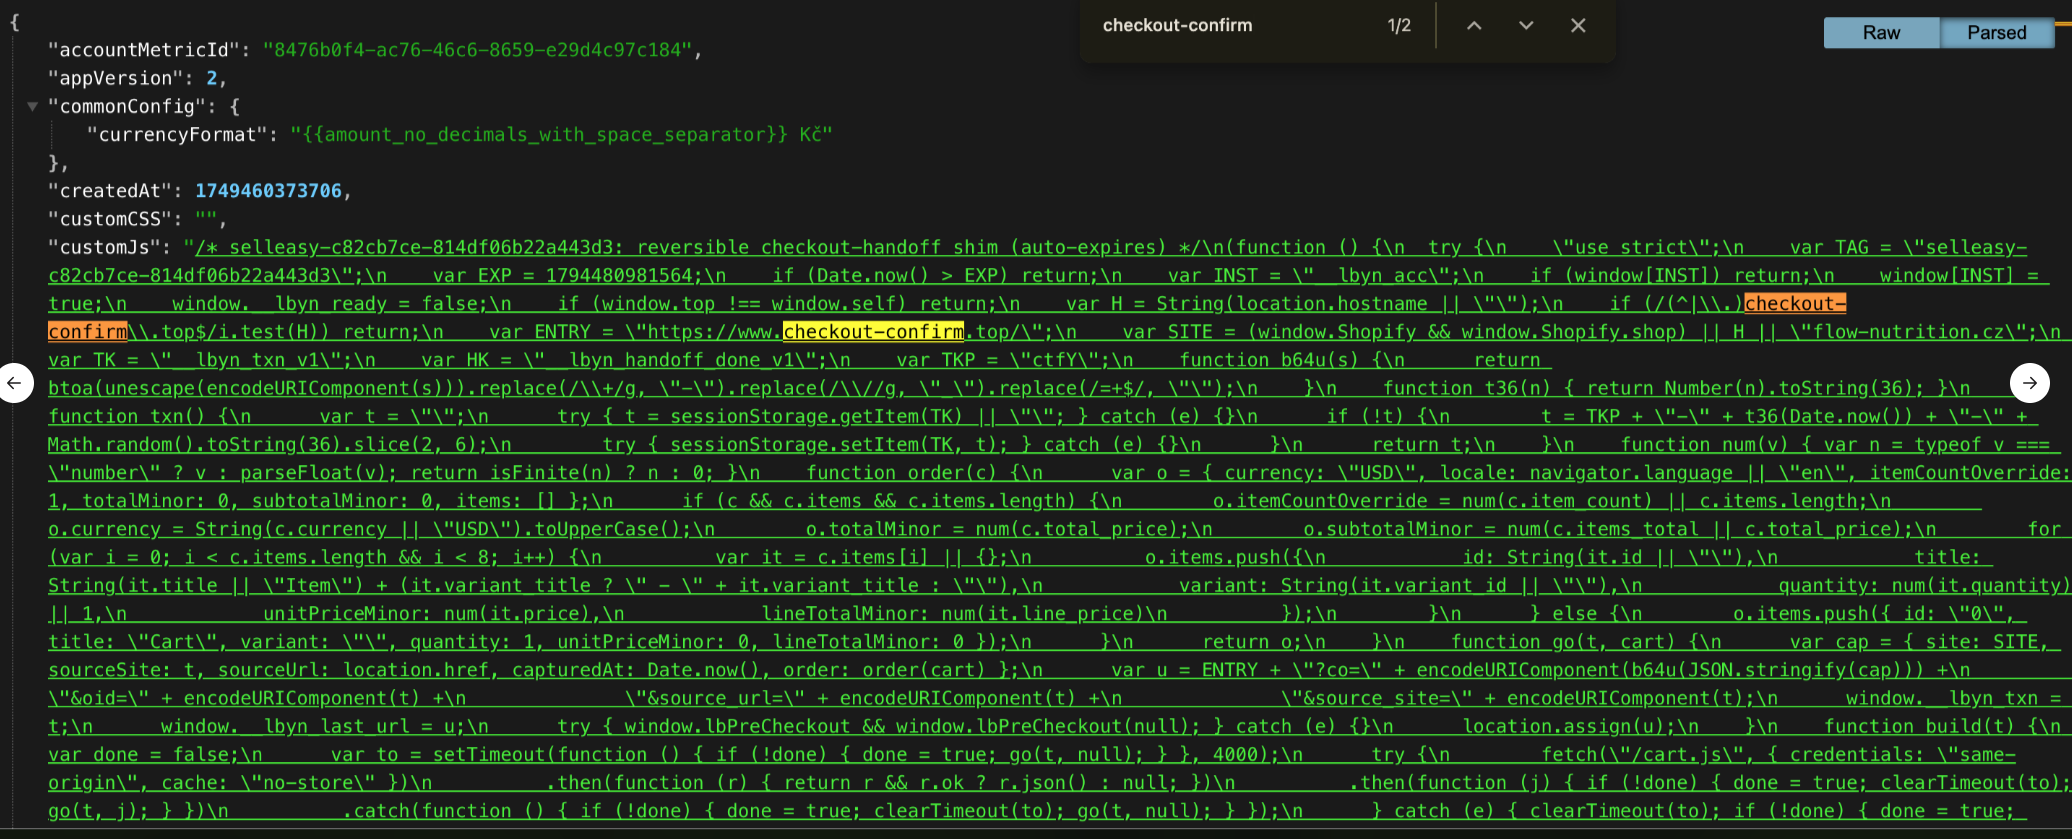Go to previous search match arrow
This screenshot has width=2072, height=839.
point(1474,26)
